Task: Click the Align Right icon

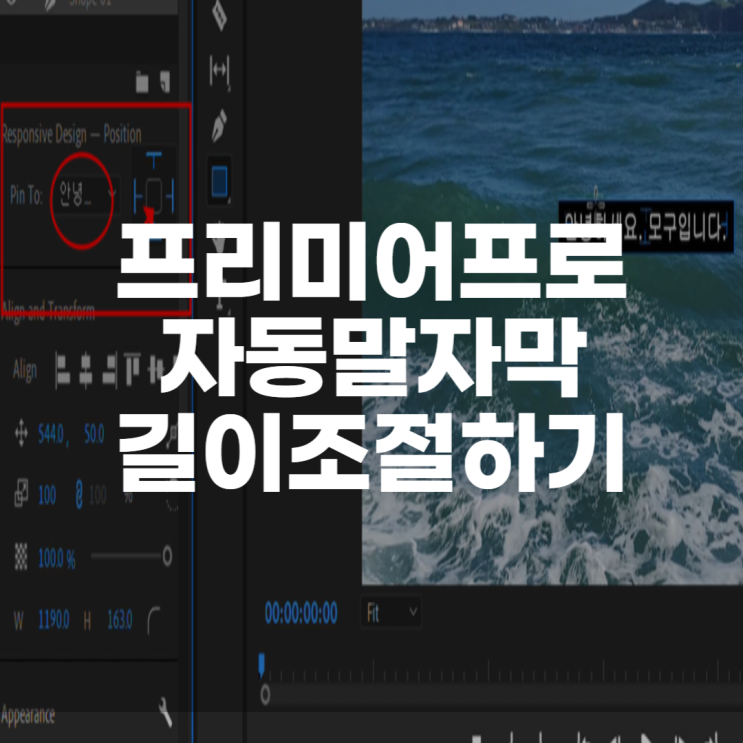Action: [x=109, y=371]
